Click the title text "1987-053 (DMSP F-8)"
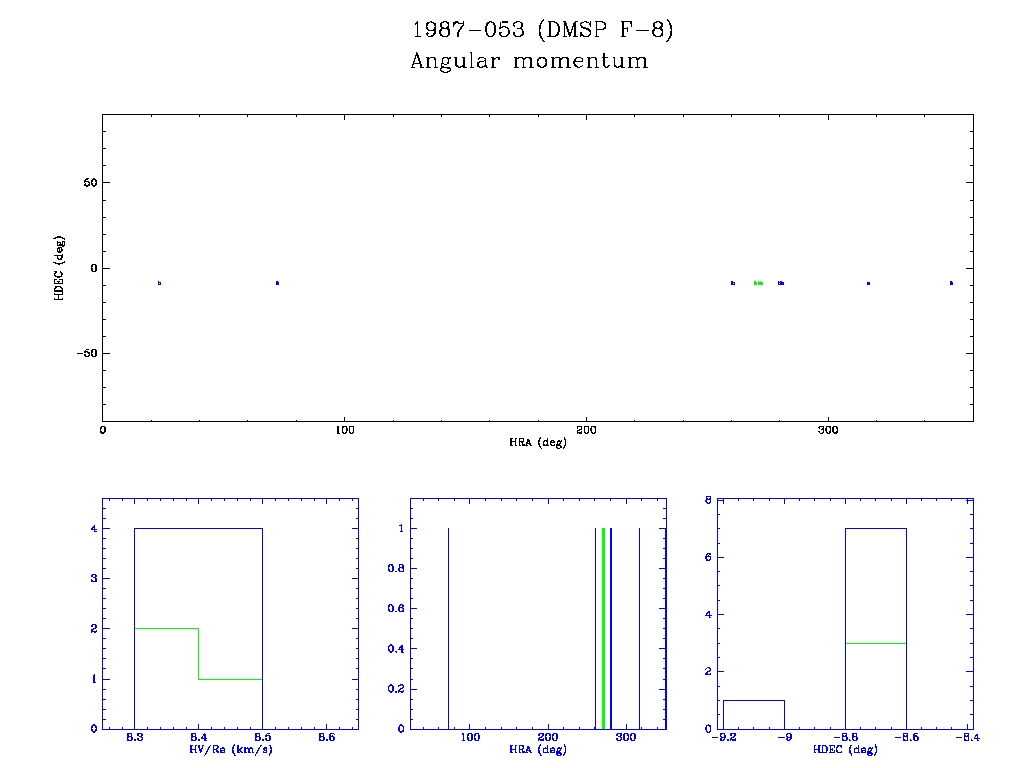Viewport: 1024px width, 768px height. tap(543, 30)
